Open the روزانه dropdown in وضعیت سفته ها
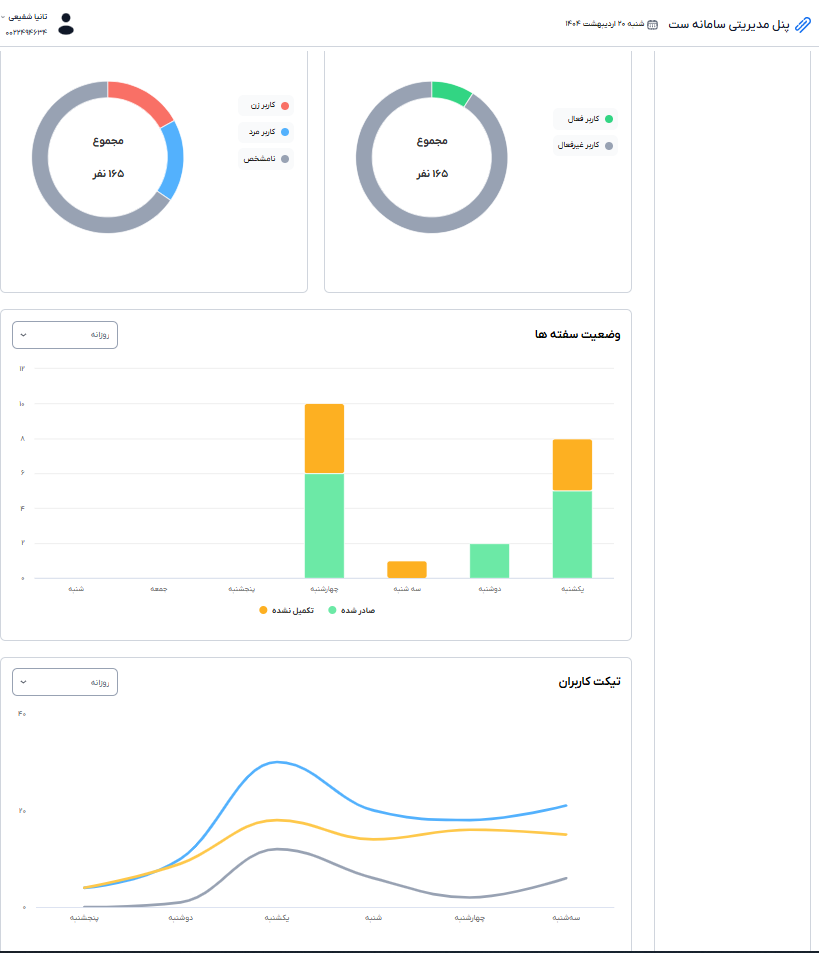819x953 pixels. pyautogui.click(x=65, y=335)
